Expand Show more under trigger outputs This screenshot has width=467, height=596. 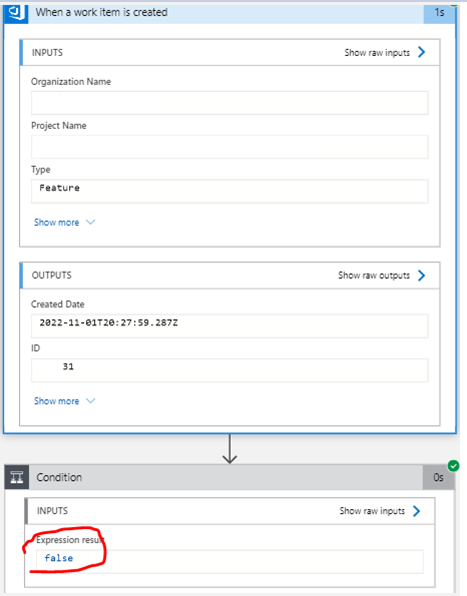point(64,401)
